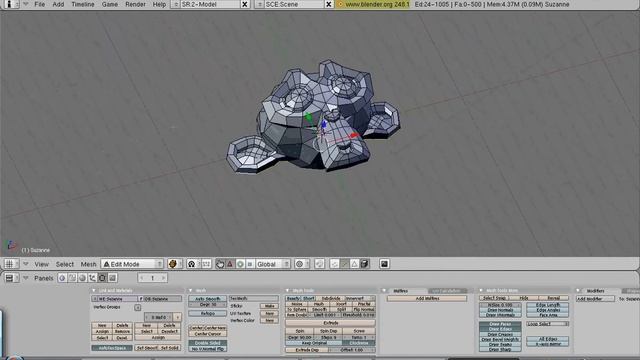This screenshot has width=640, height=360.
Task: Click the Extrude button
Action: click(330, 323)
